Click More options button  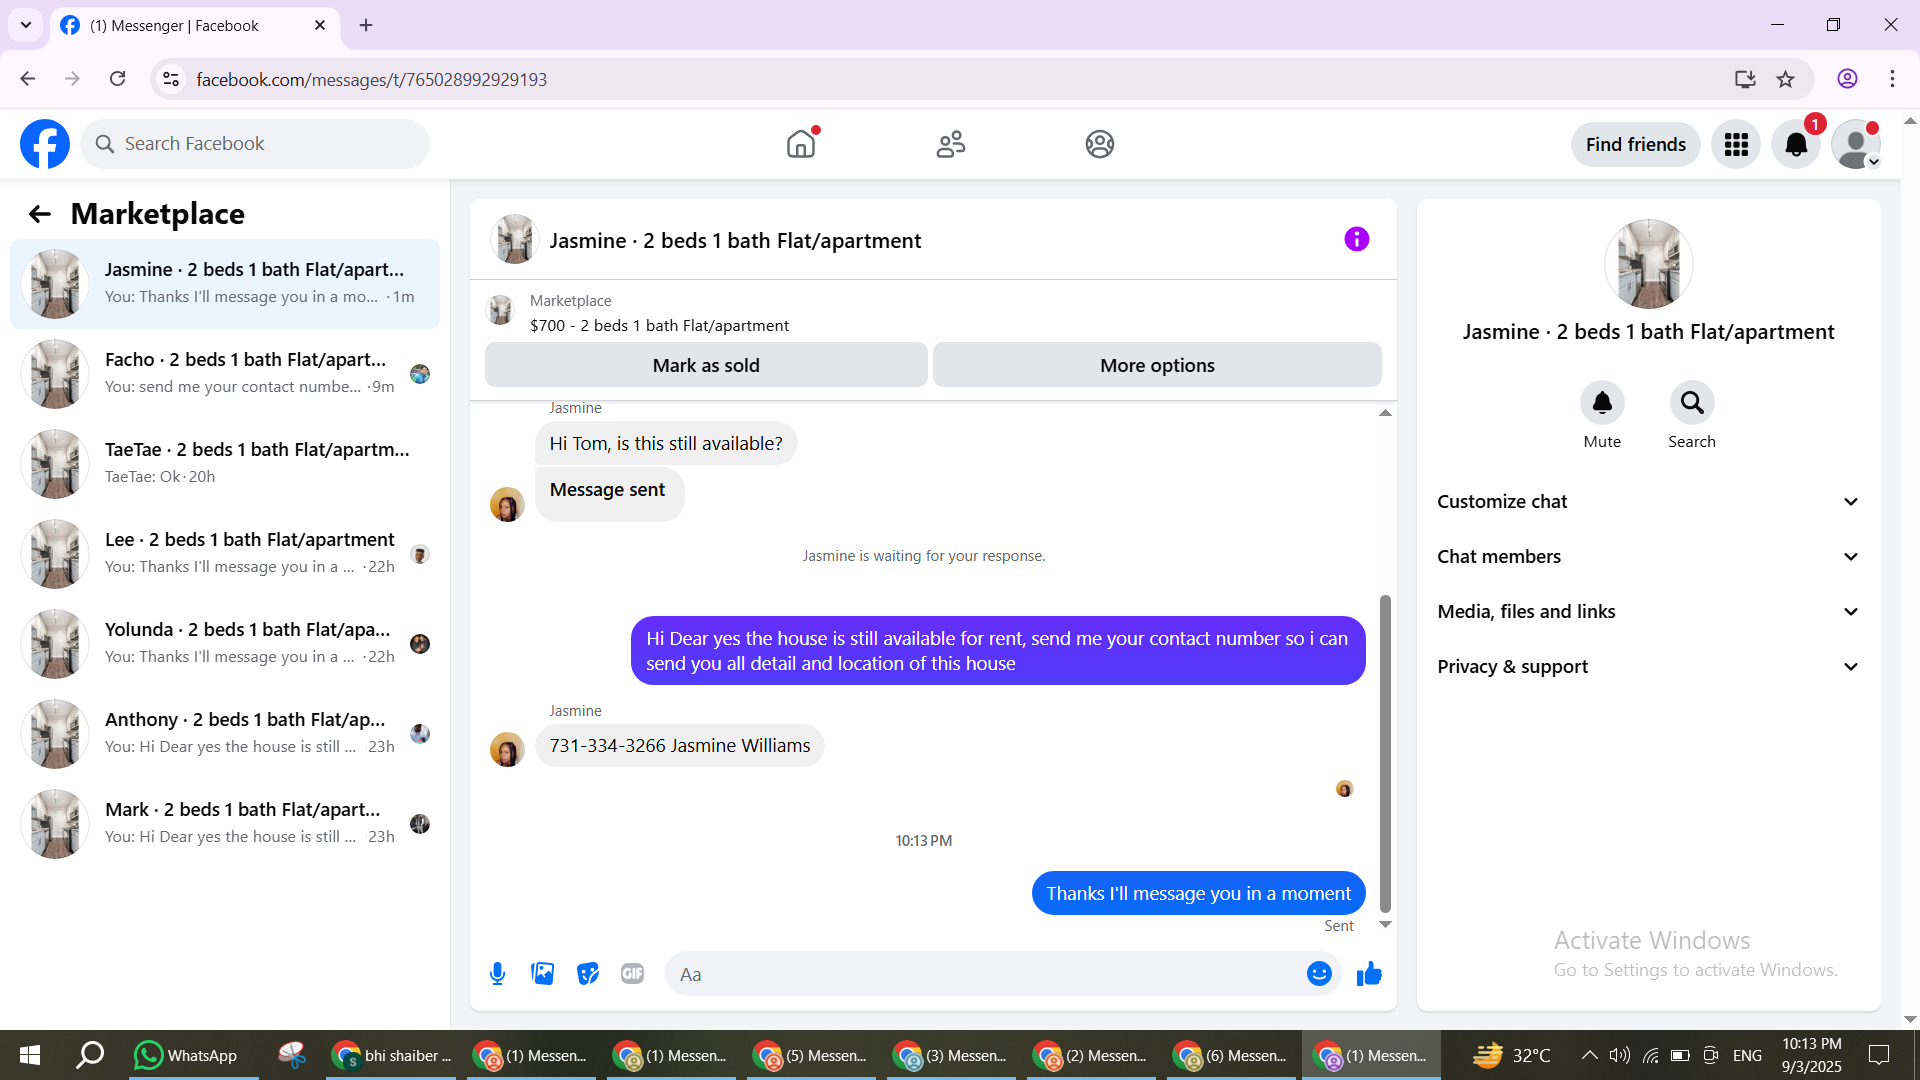pos(1157,365)
